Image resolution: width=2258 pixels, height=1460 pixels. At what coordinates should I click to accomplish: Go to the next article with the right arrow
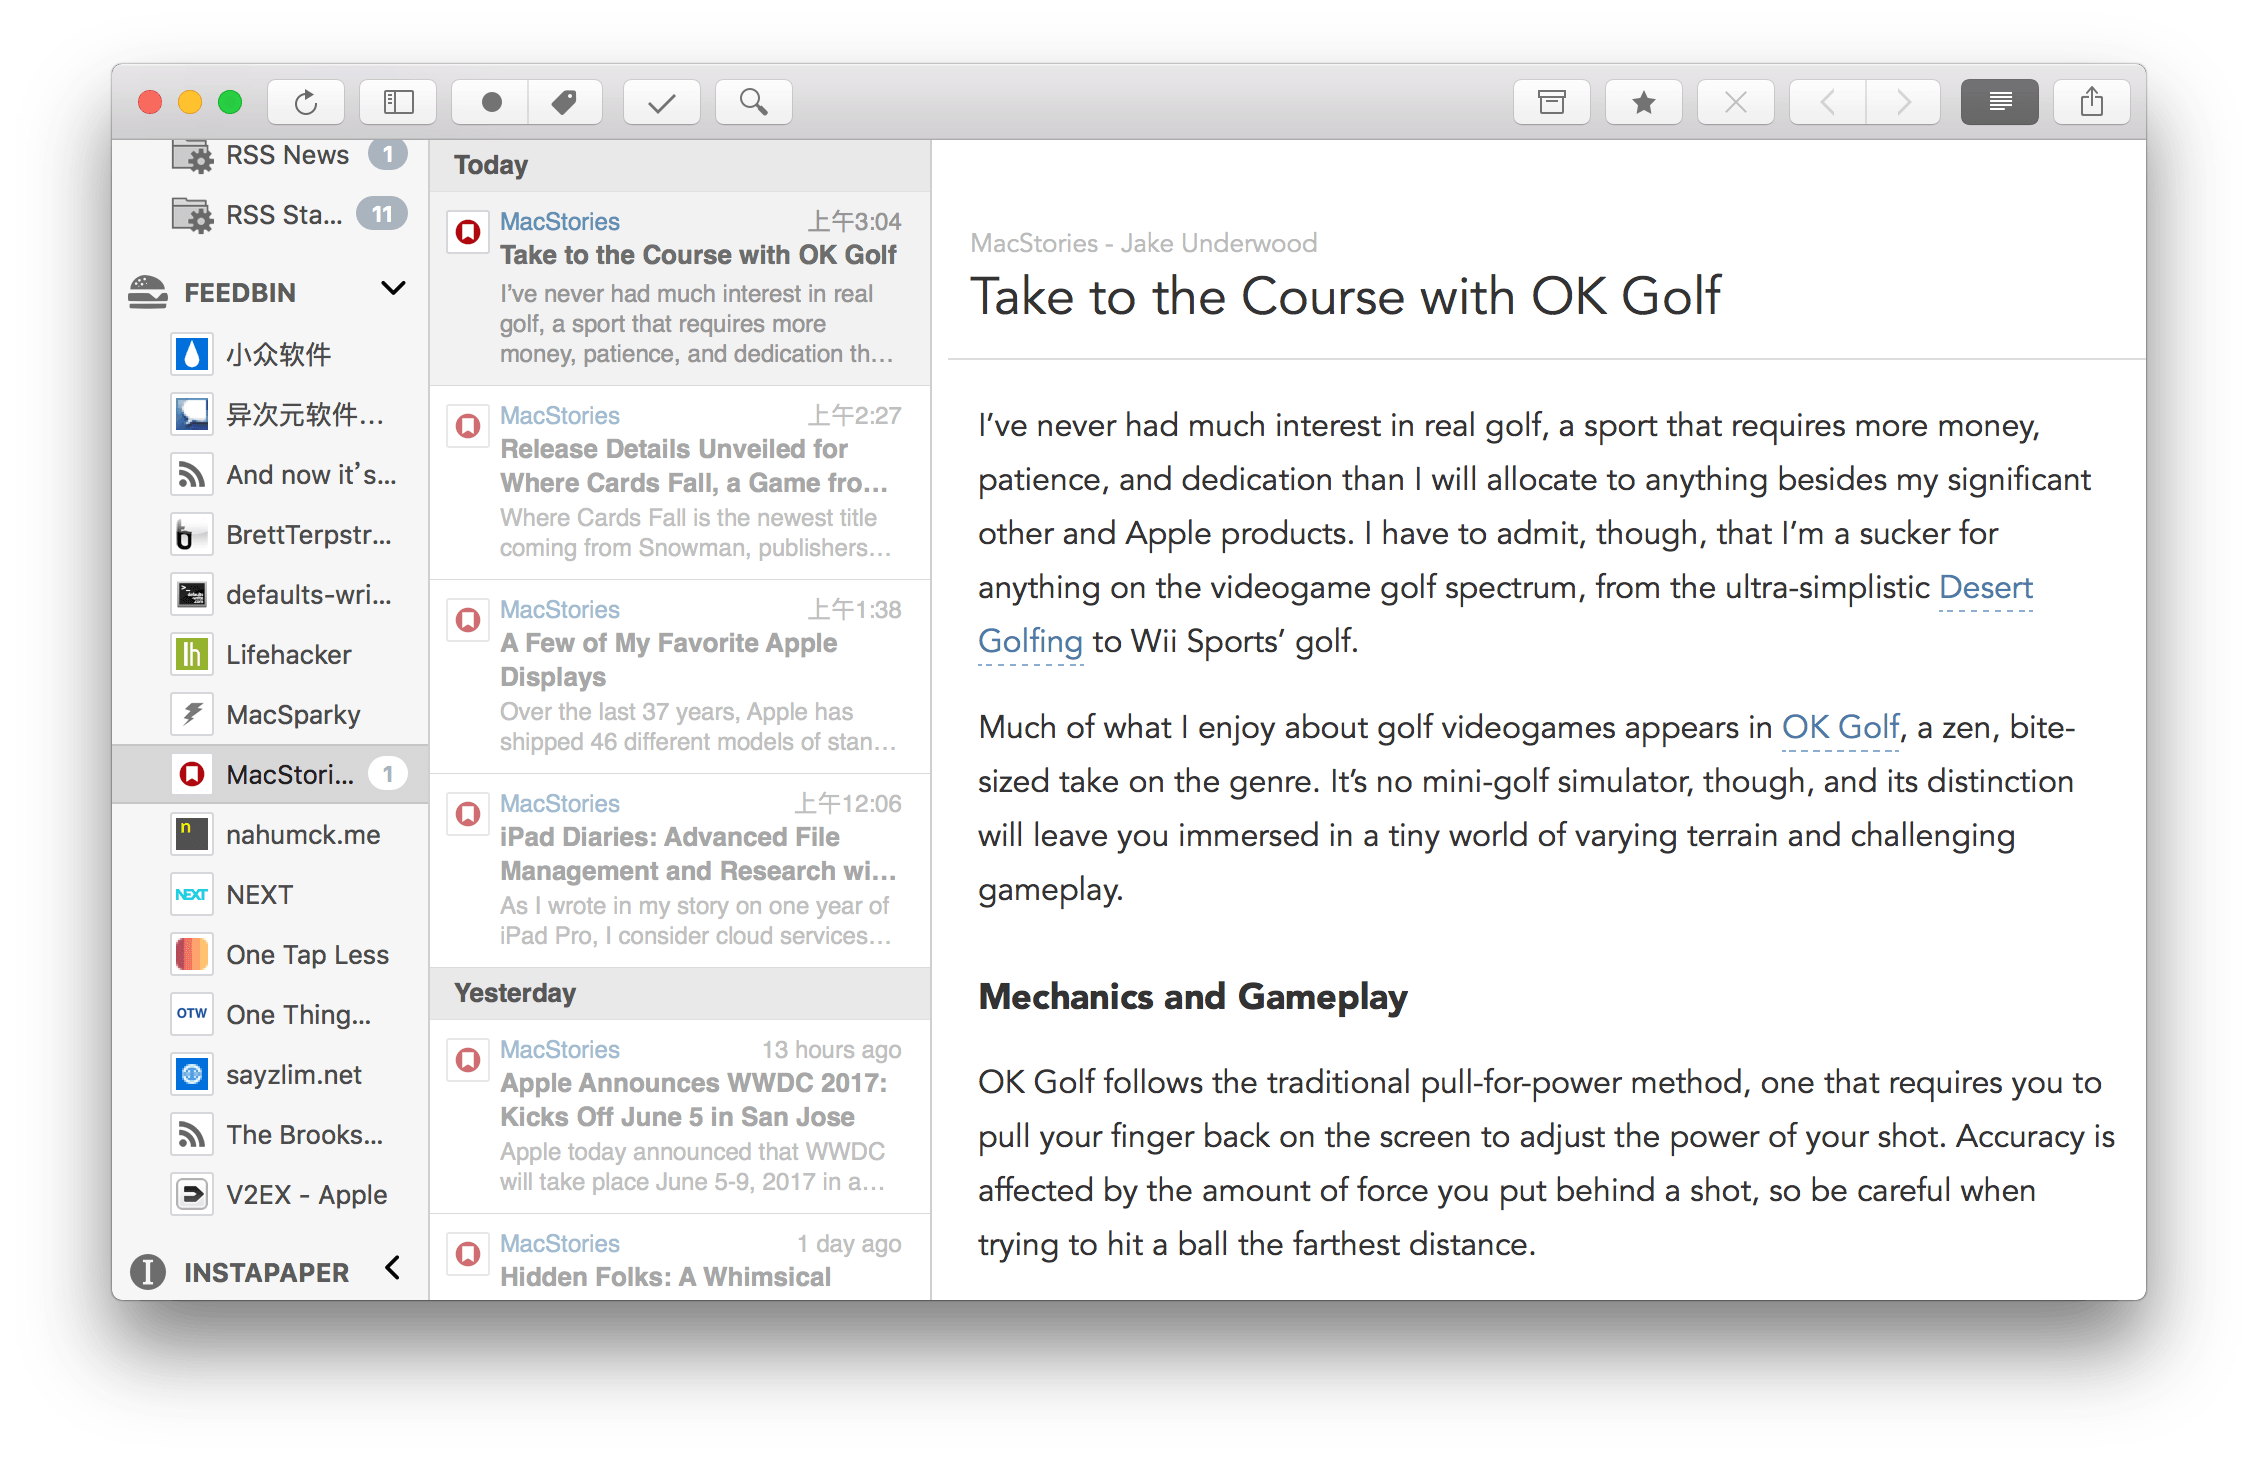1903,102
